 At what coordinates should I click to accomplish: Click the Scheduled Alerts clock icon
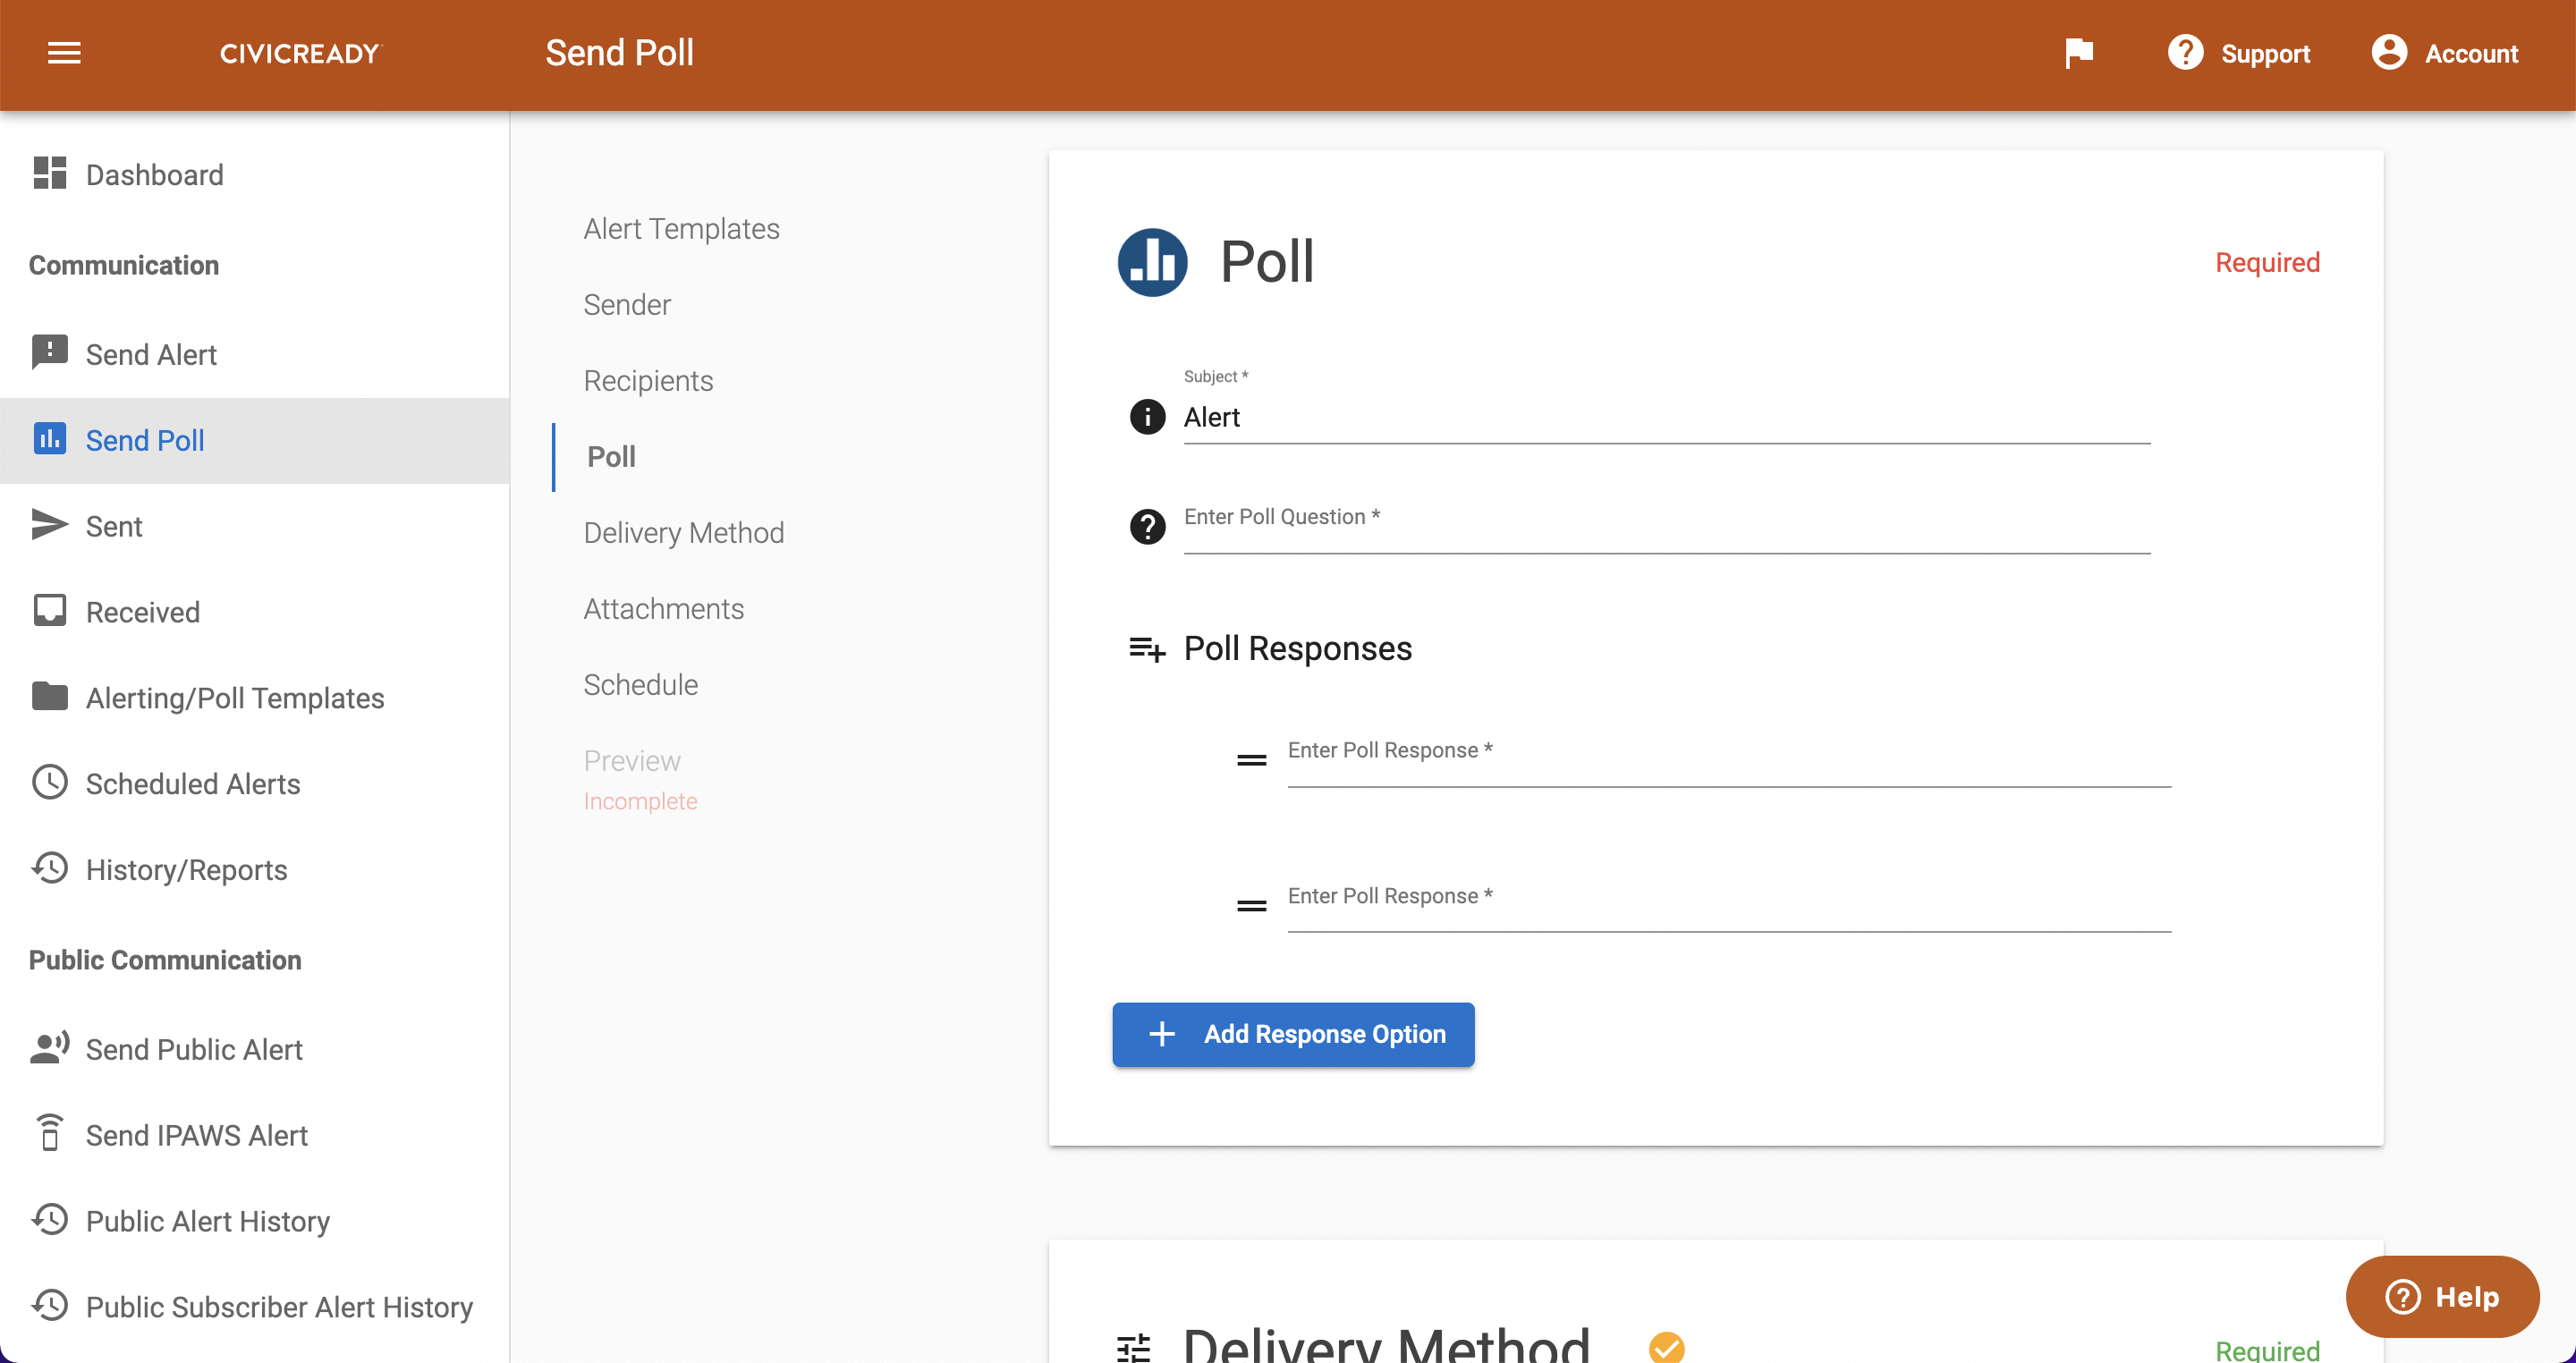tap(48, 782)
